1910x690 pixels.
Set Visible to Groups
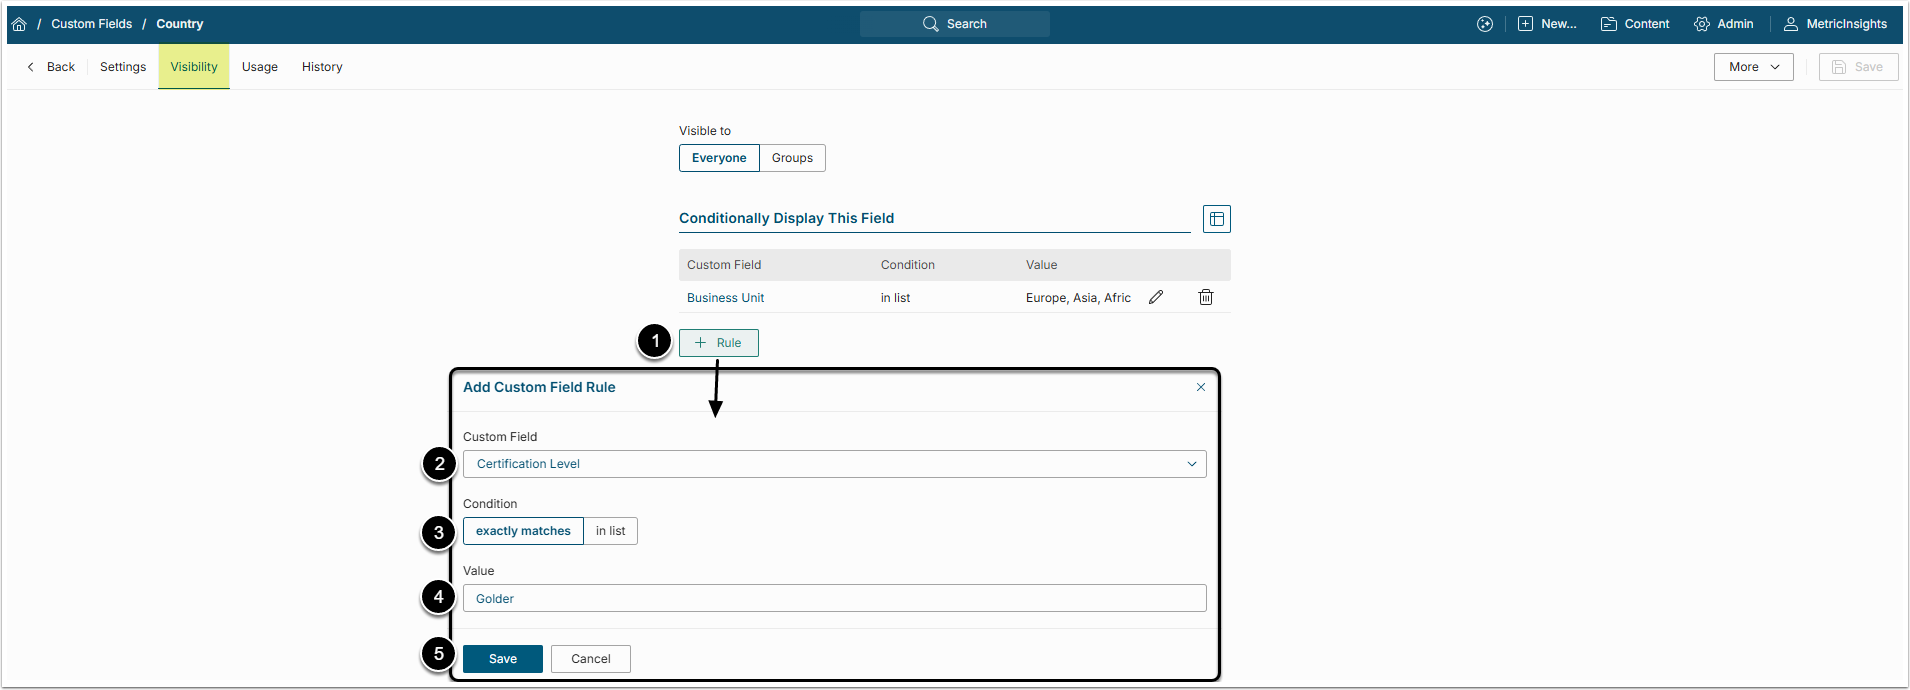[792, 158]
